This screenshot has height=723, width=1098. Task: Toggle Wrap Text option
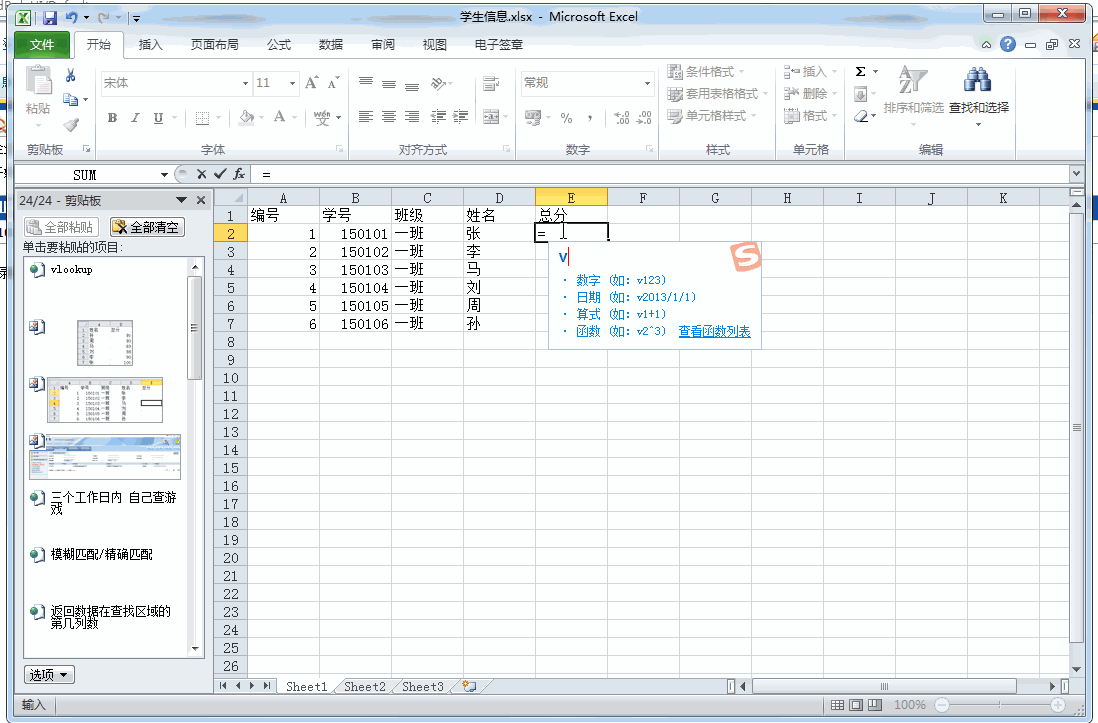click(x=492, y=84)
